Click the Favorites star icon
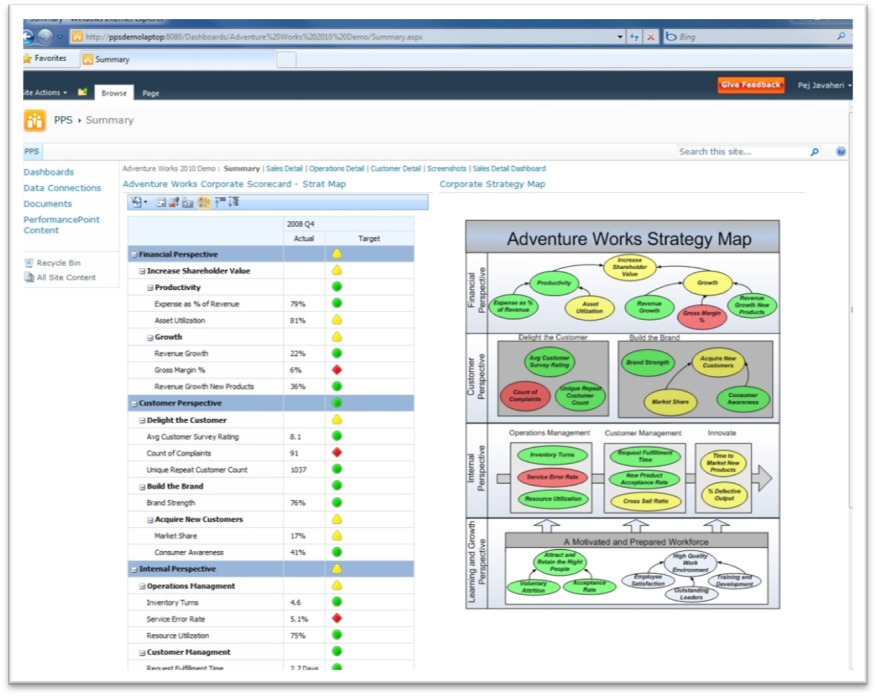This screenshot has height=696, width=876. coord(28,59)
